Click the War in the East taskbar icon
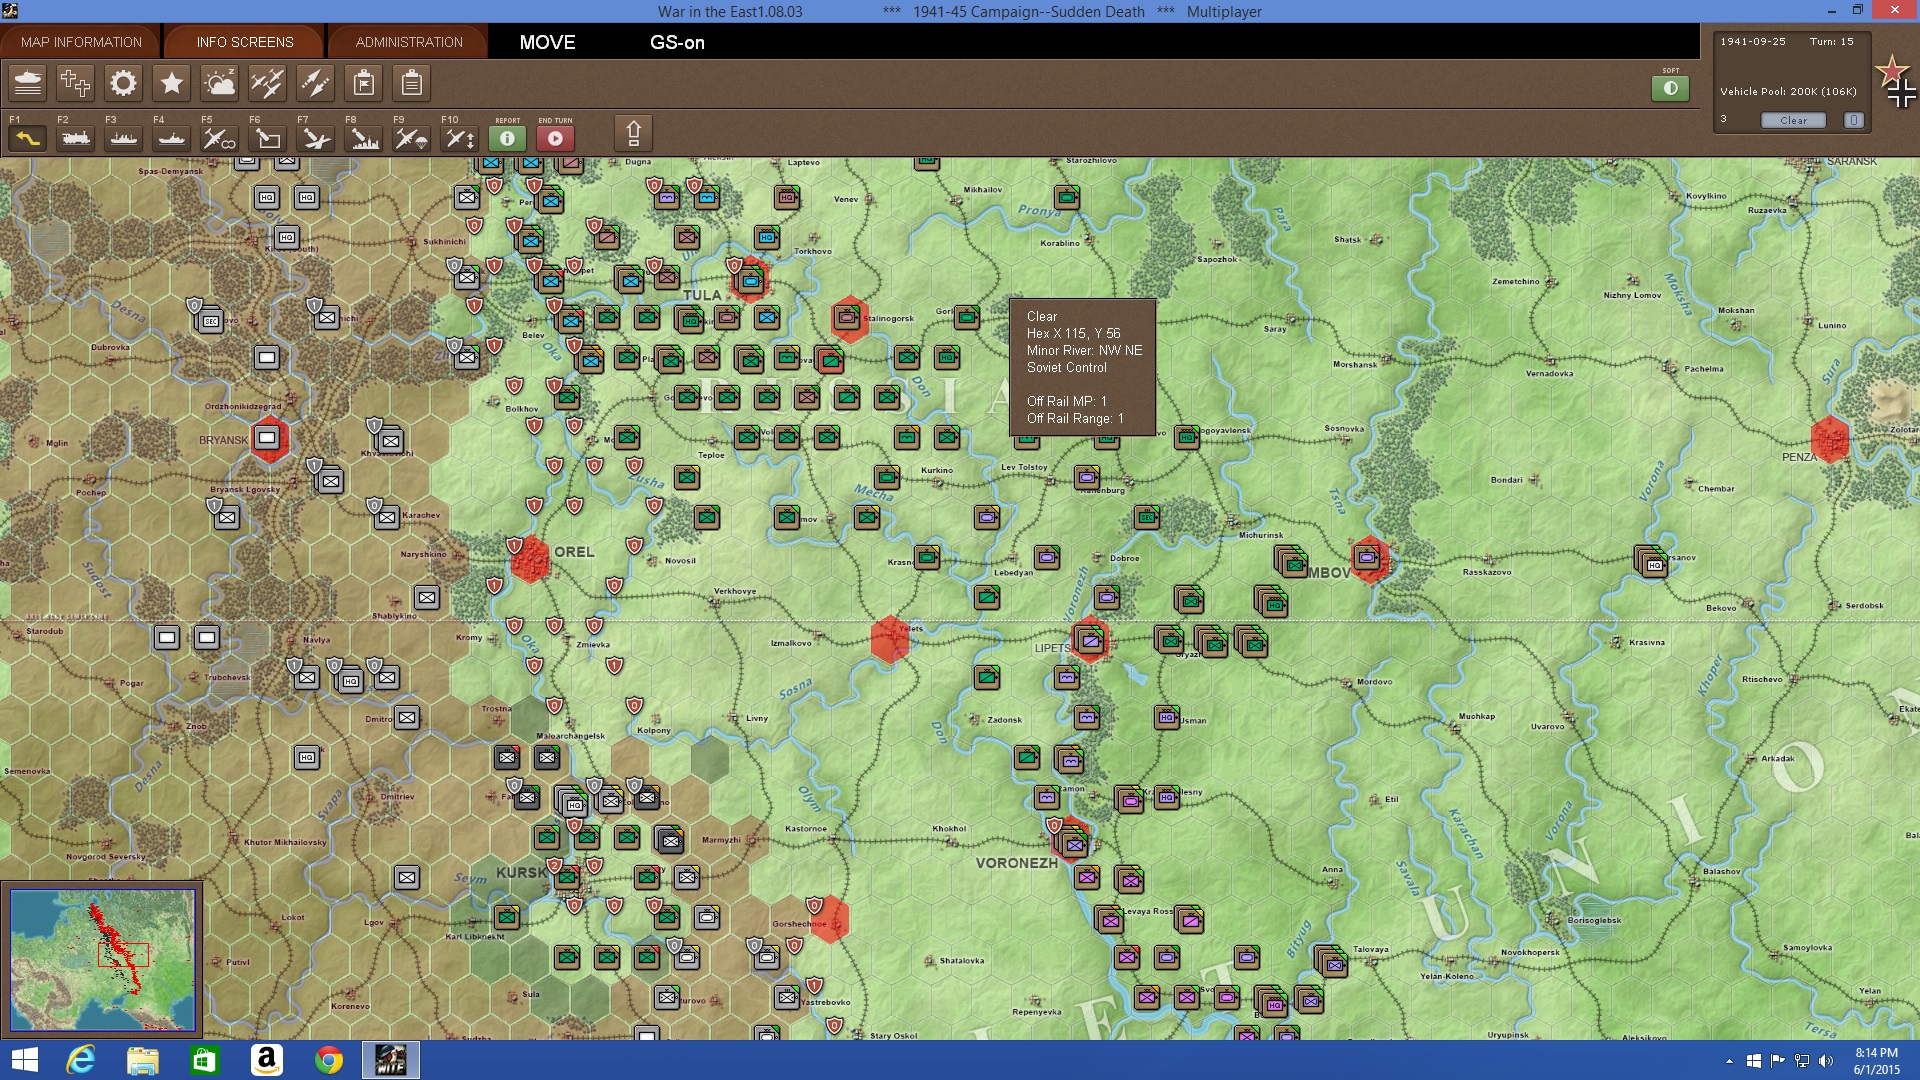 point(390,1060)
